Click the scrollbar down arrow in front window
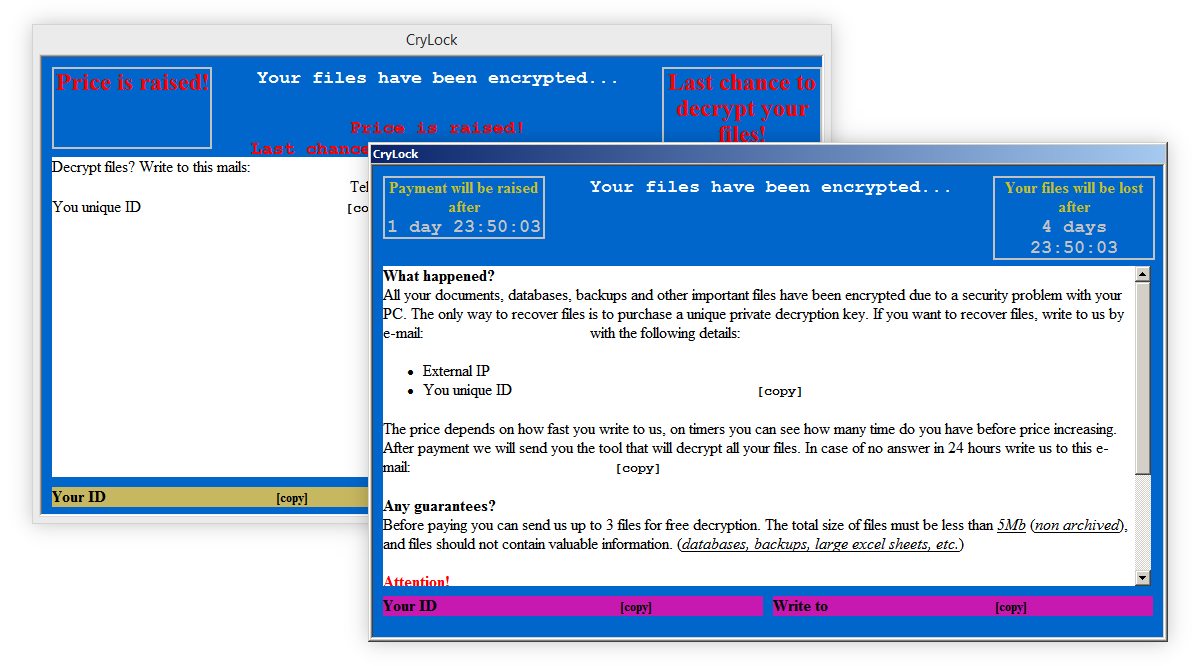This screenshot has width=1200, height=666. coord(1143,577)
